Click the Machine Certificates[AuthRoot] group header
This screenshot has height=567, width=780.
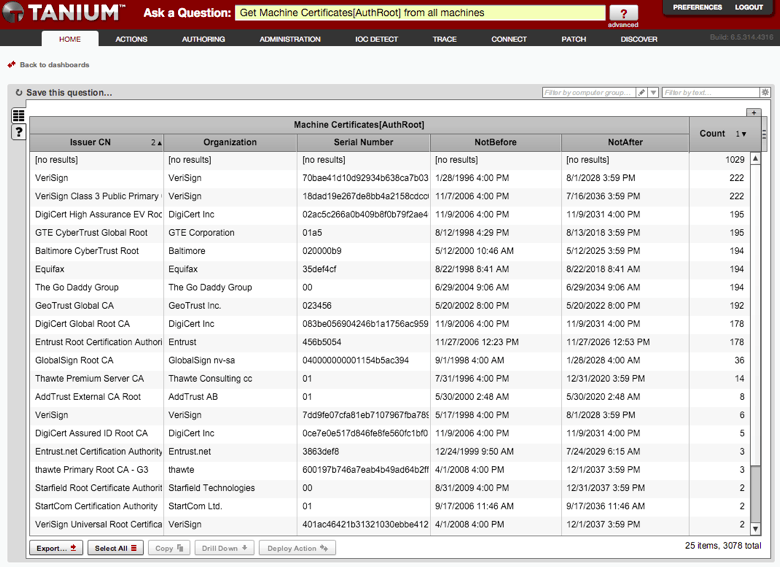coord(359,125)
